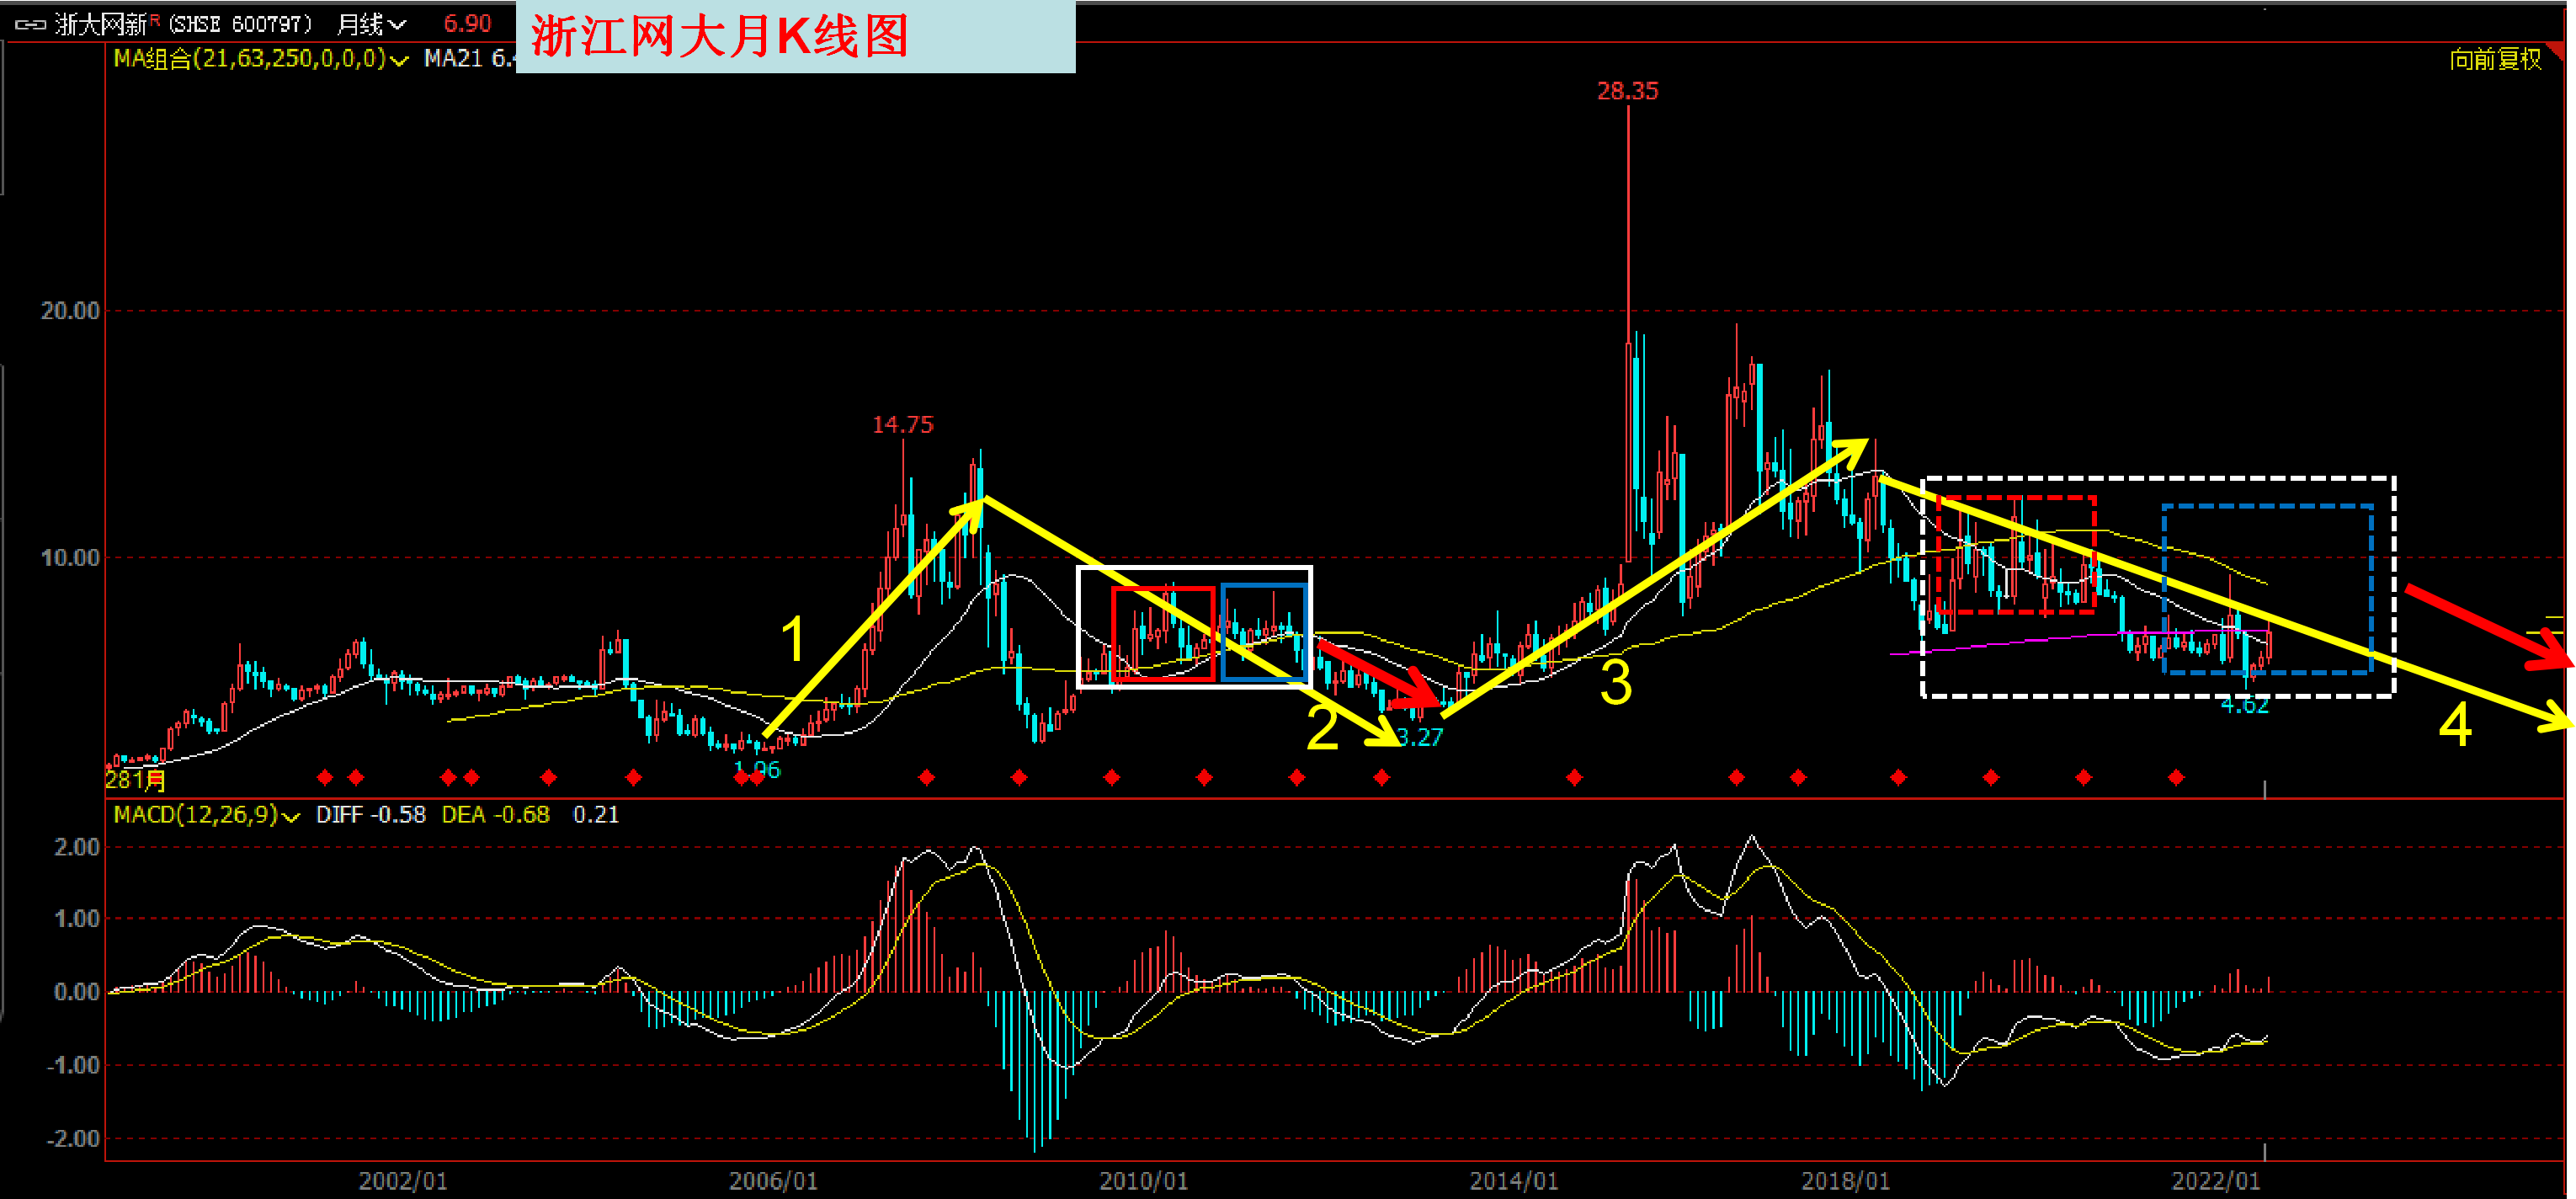2576x1199 pixels.
Task: Click the MA21 moving average value
Action: click(x=469, y=59)
